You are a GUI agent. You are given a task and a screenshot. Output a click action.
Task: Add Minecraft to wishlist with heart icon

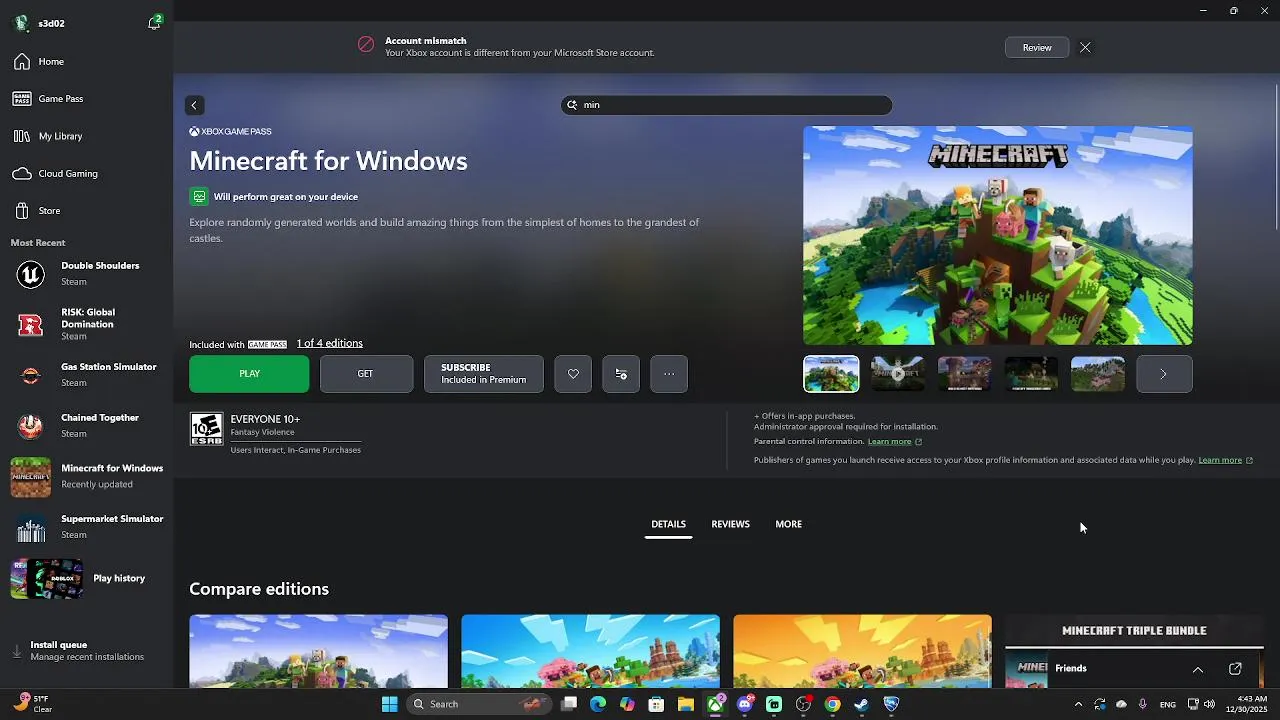pyautogui.click(x=573, y=374)
